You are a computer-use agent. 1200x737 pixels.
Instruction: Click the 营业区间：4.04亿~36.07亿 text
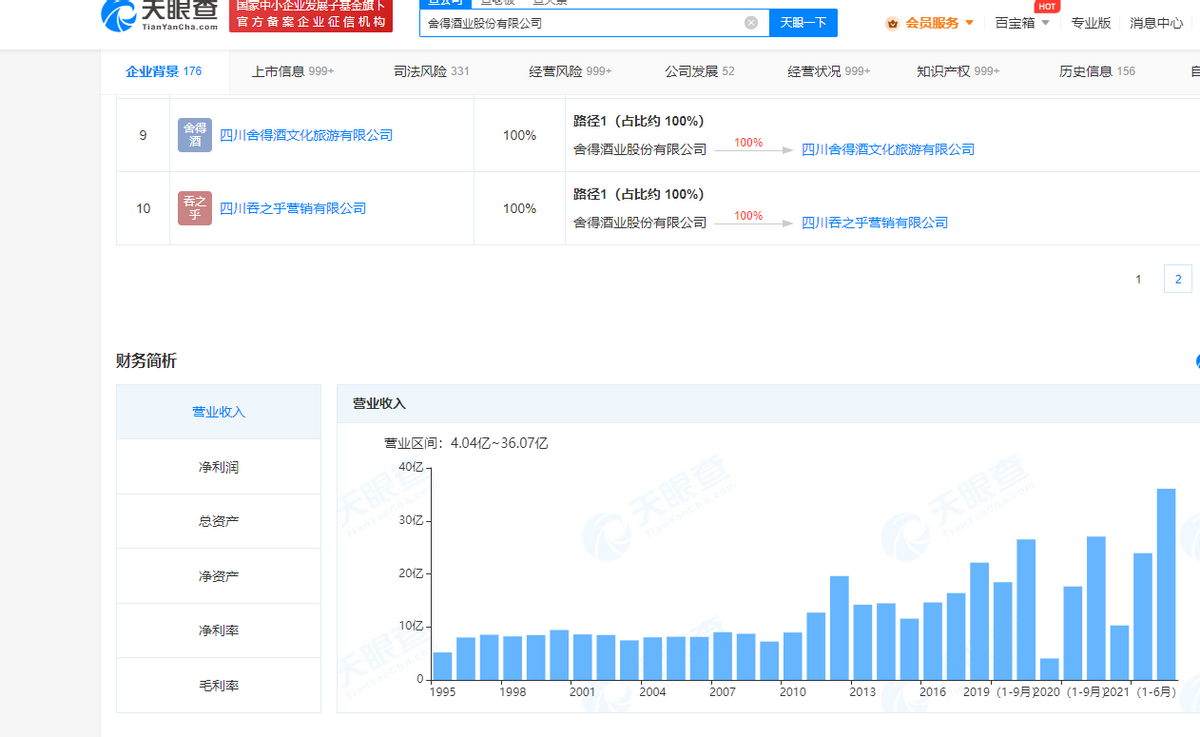coord(466,443)
